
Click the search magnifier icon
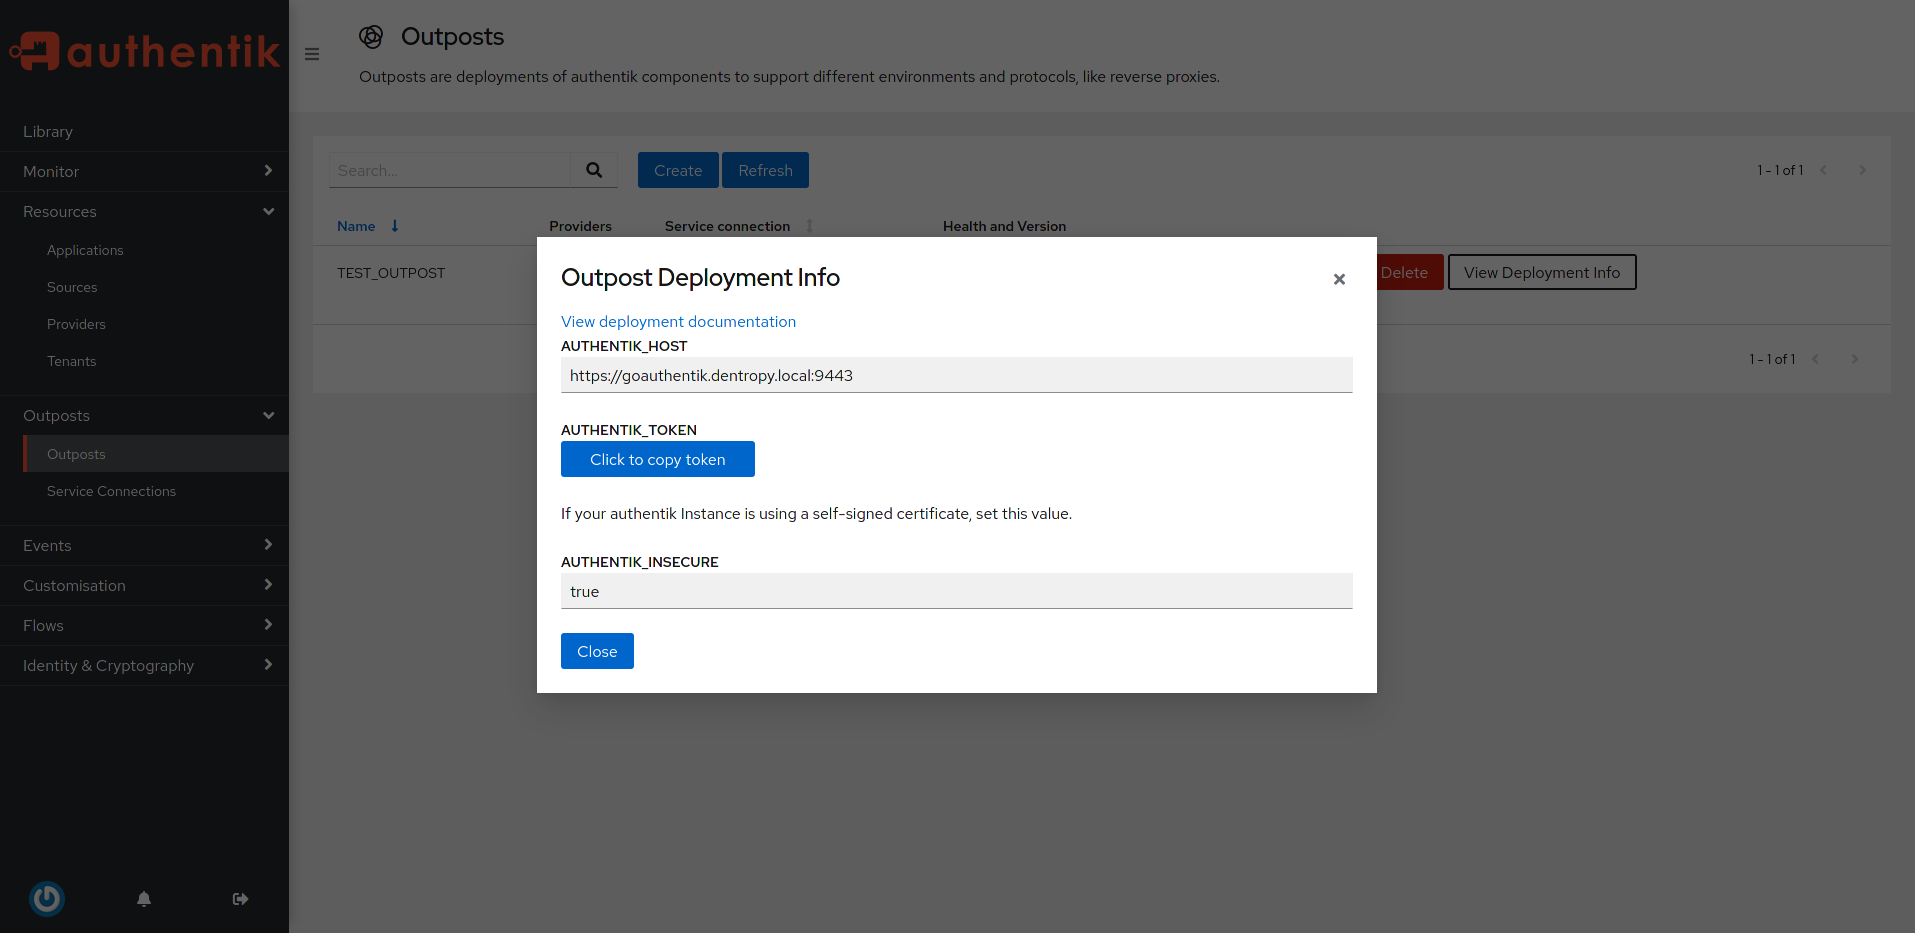(x=594, y=170)
